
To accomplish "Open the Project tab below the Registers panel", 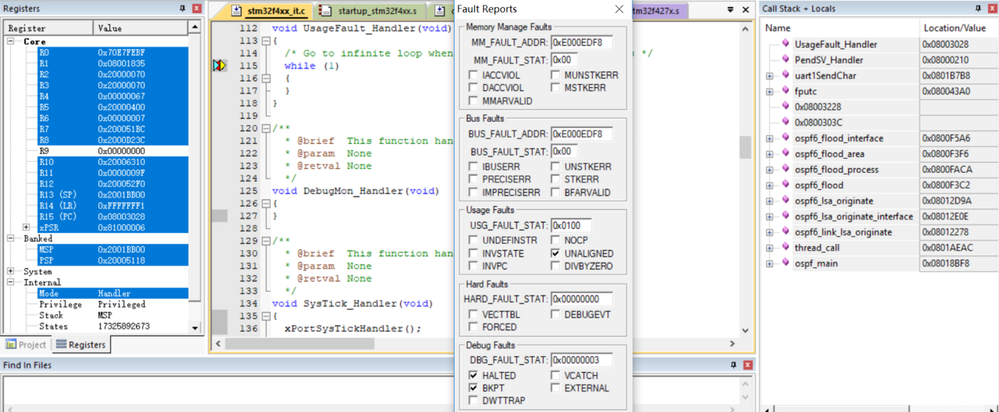I will 25,345.
